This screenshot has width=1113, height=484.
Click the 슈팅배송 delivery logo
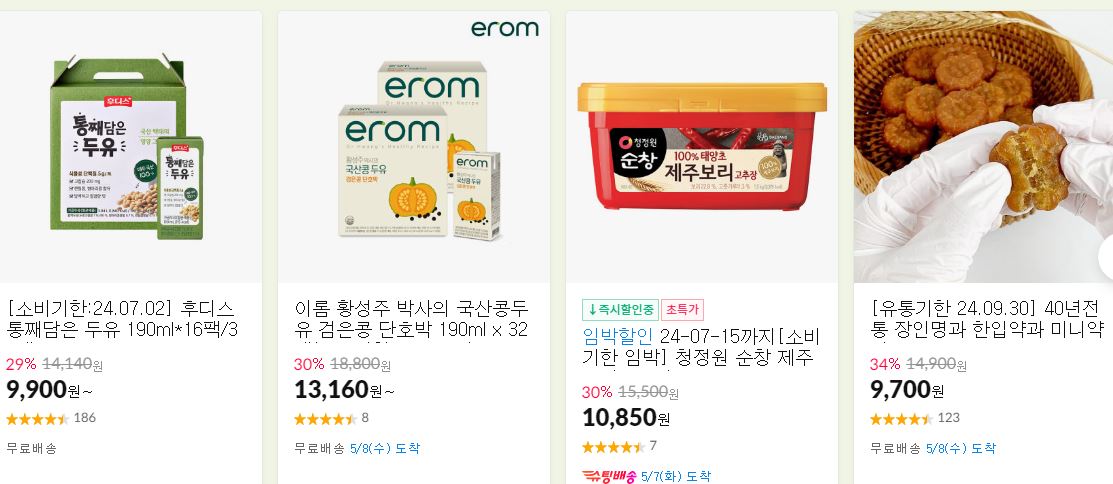point(608,475)
